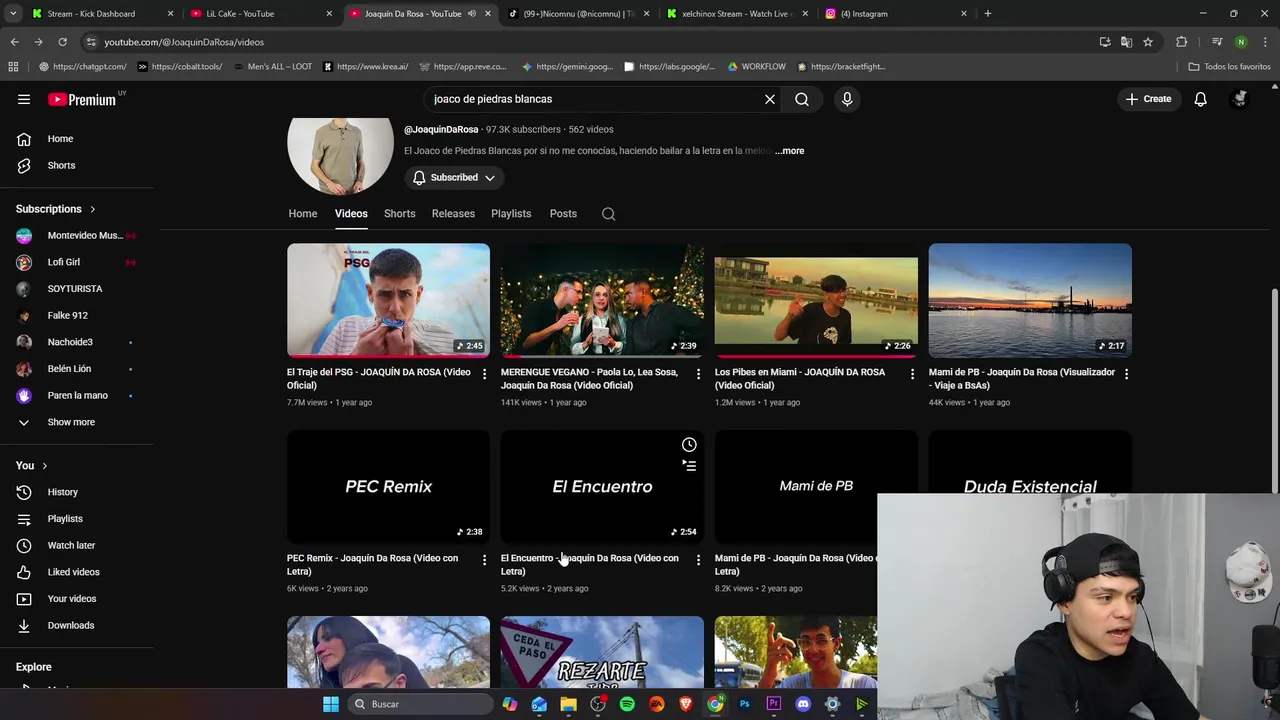Click the search magnifier button
1280x720 pixels.
point(802,99)
